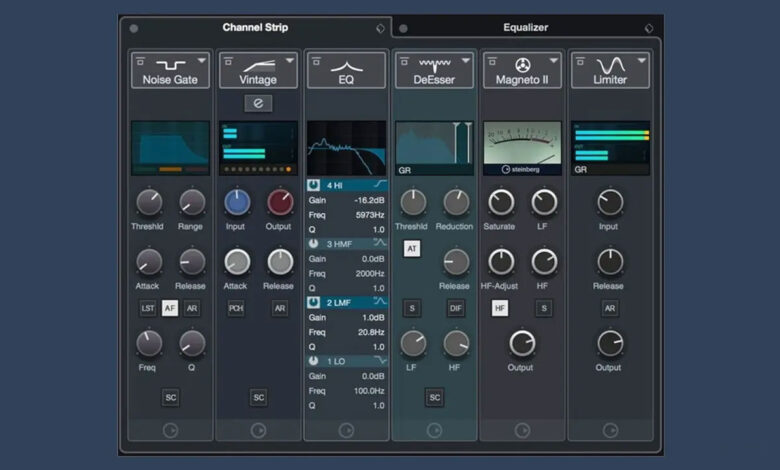Image resolution: width=780 pixels, height=470 pixels.
Task: Open the Noise Gate module dropdown arrow
Action: (x=201, y=61)
